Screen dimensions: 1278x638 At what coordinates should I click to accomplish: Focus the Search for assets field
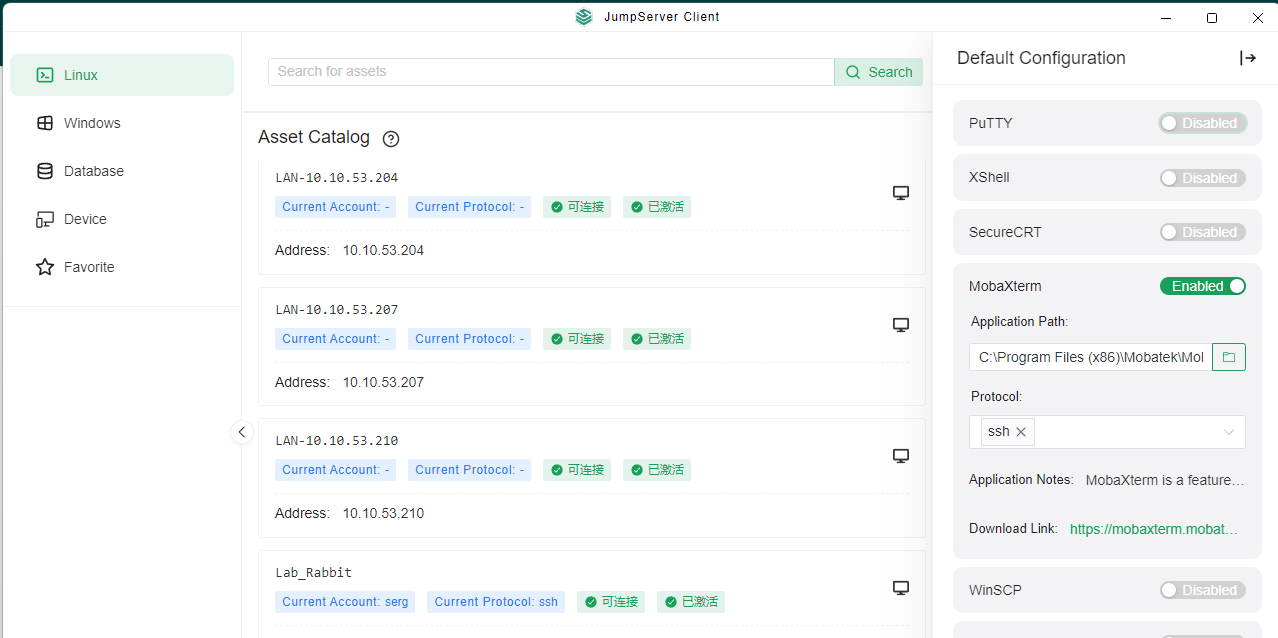pos(551,72)
